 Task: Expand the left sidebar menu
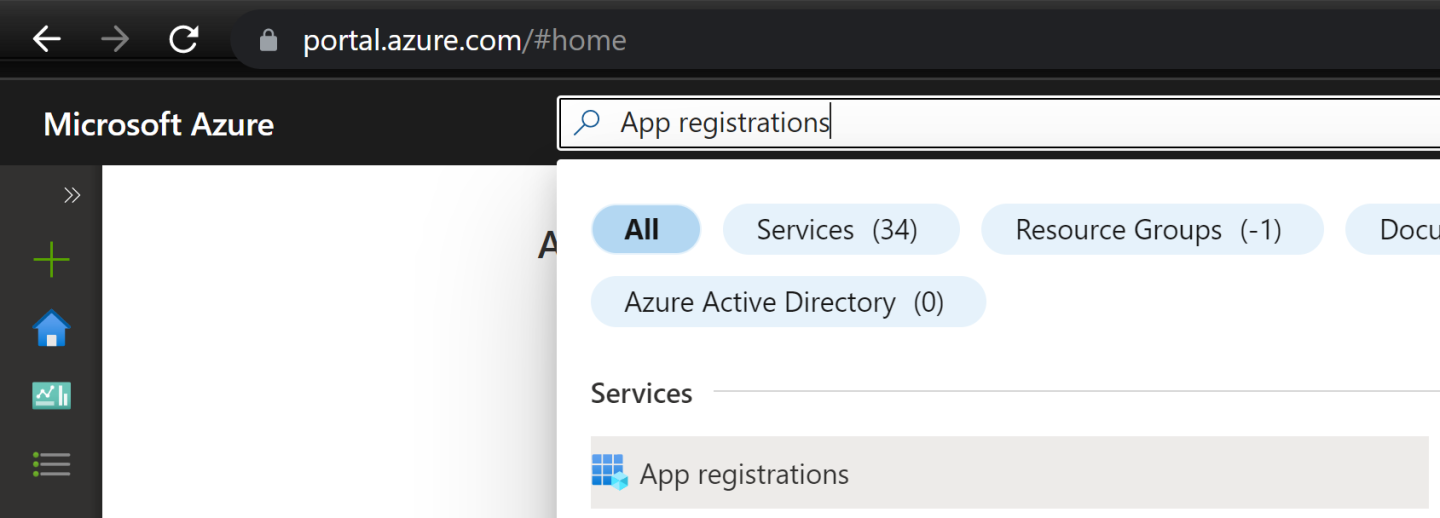click(x=72, y=195)
